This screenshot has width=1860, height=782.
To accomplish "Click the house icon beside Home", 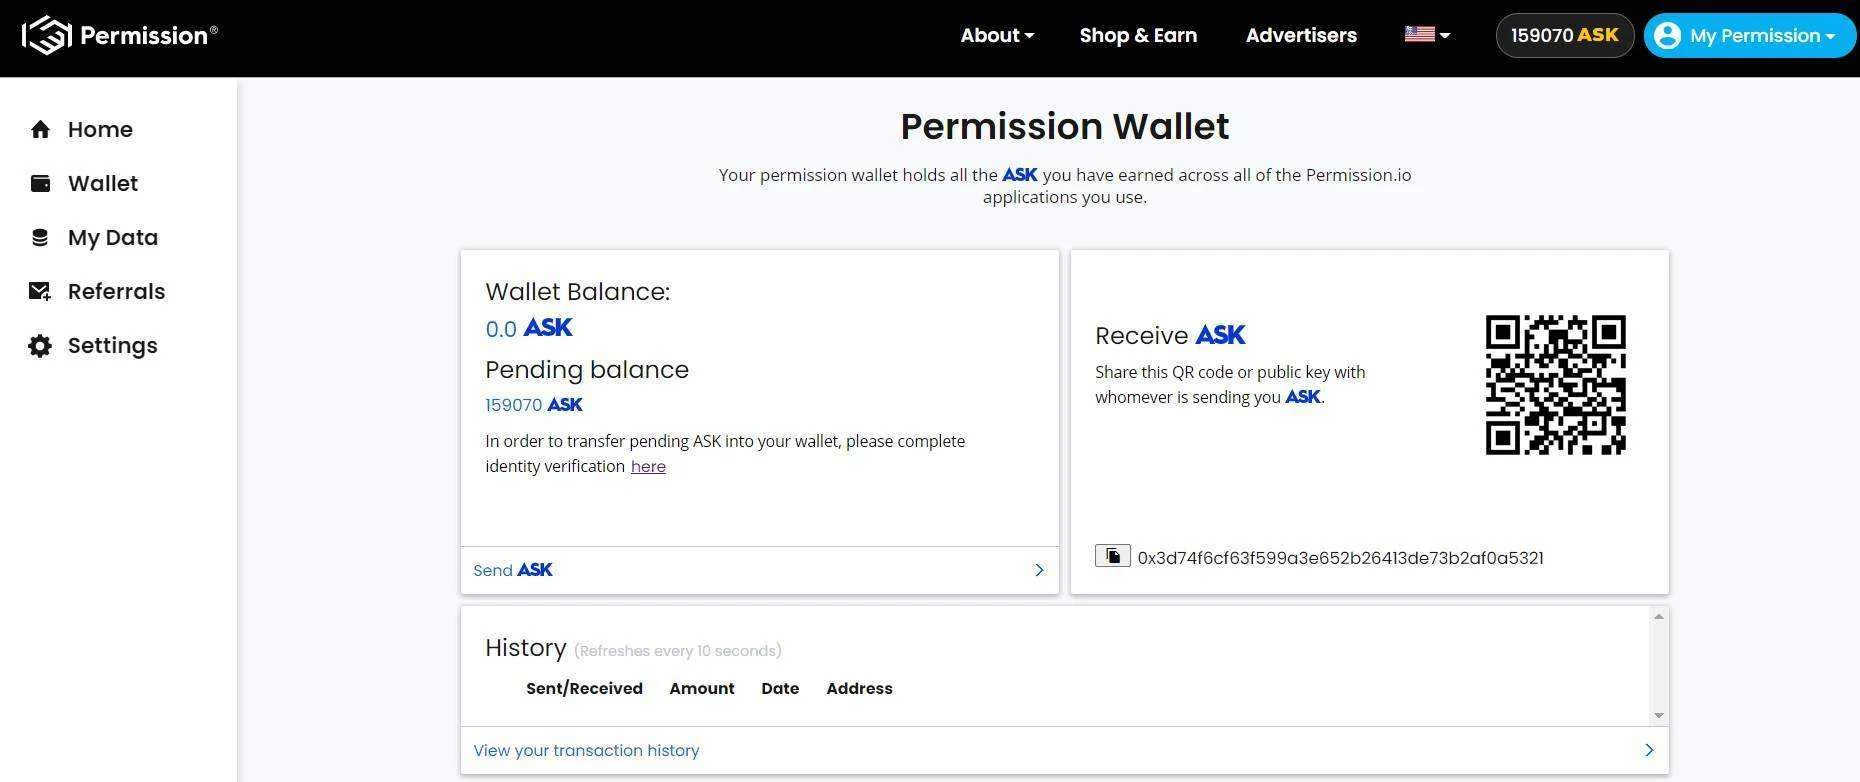I will tap(40, 129).
